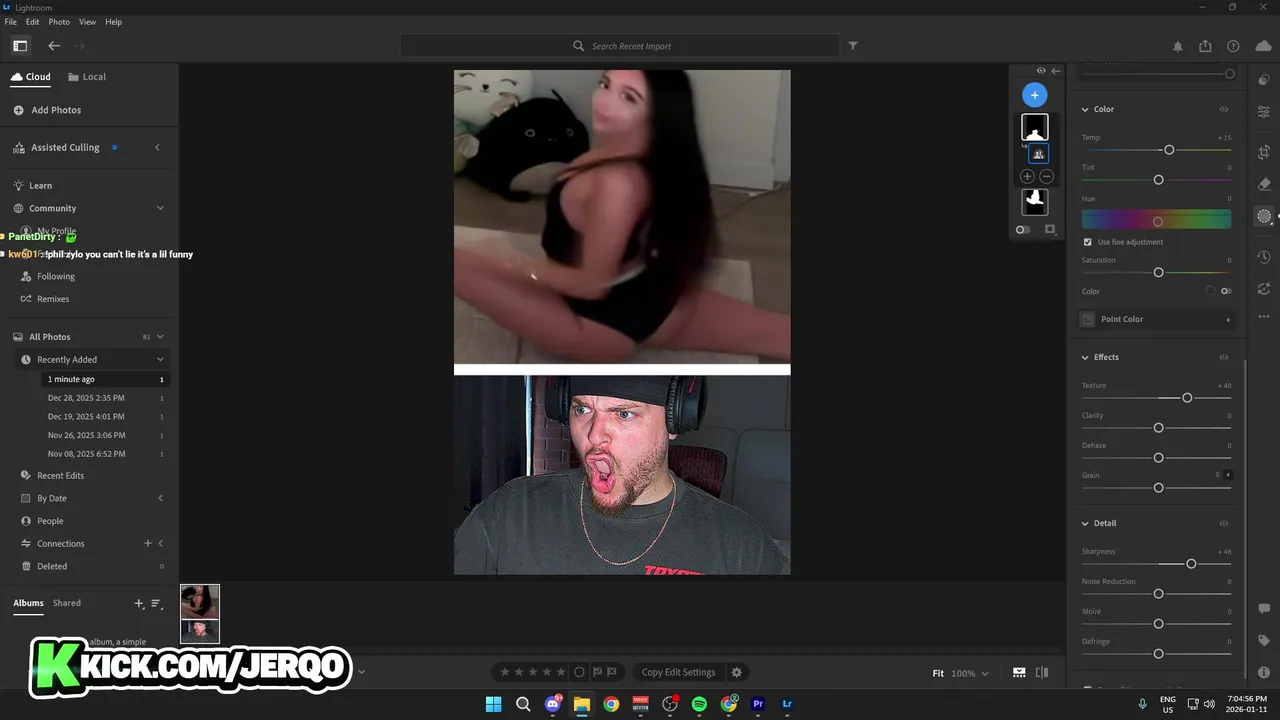Screen dimensions: 1280x720
Task: Click the Hue color bar
Action: [1156, 221]
